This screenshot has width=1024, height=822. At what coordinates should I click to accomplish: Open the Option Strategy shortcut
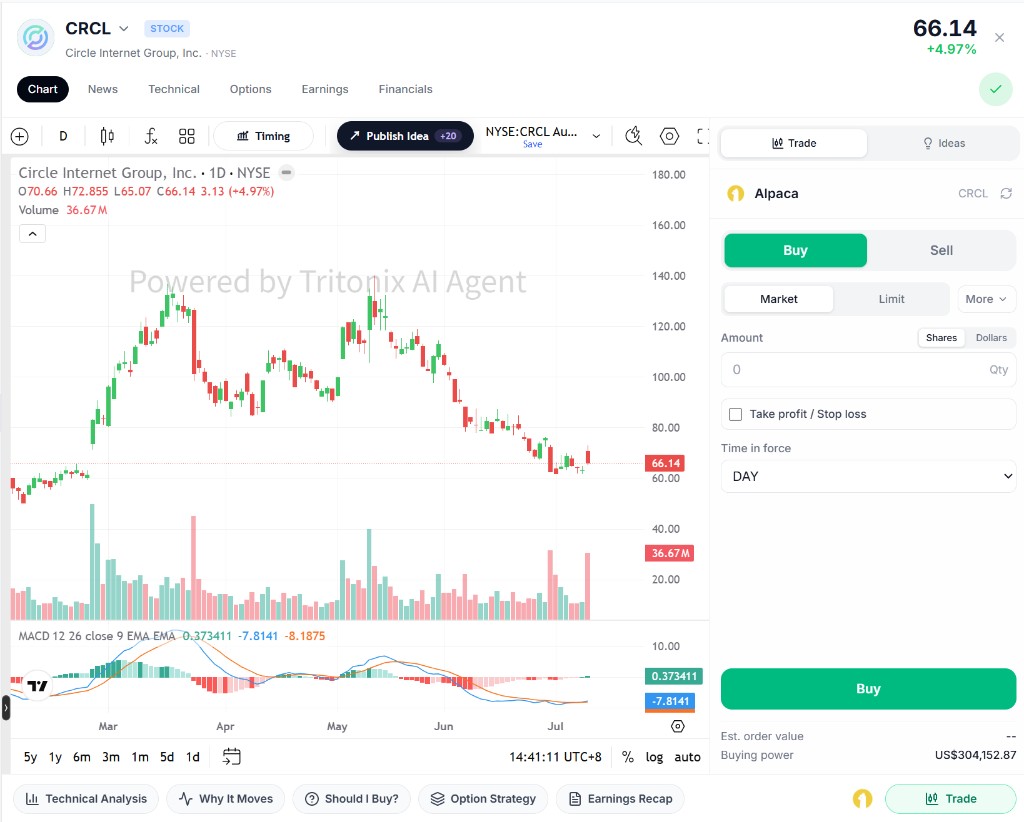[483, 798]
